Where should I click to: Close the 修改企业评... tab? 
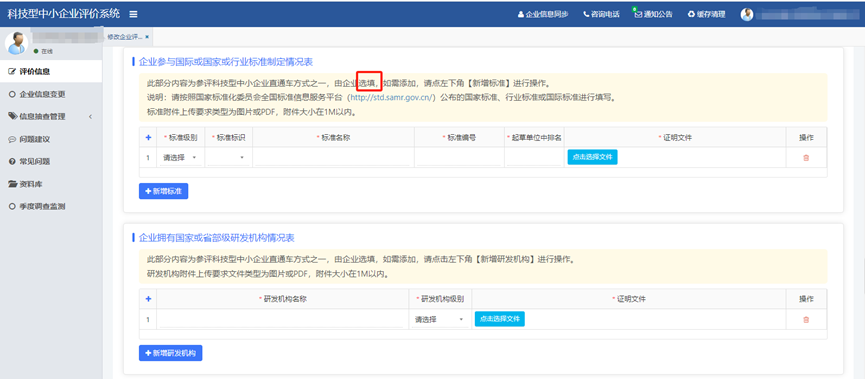[x=147, y=36]
